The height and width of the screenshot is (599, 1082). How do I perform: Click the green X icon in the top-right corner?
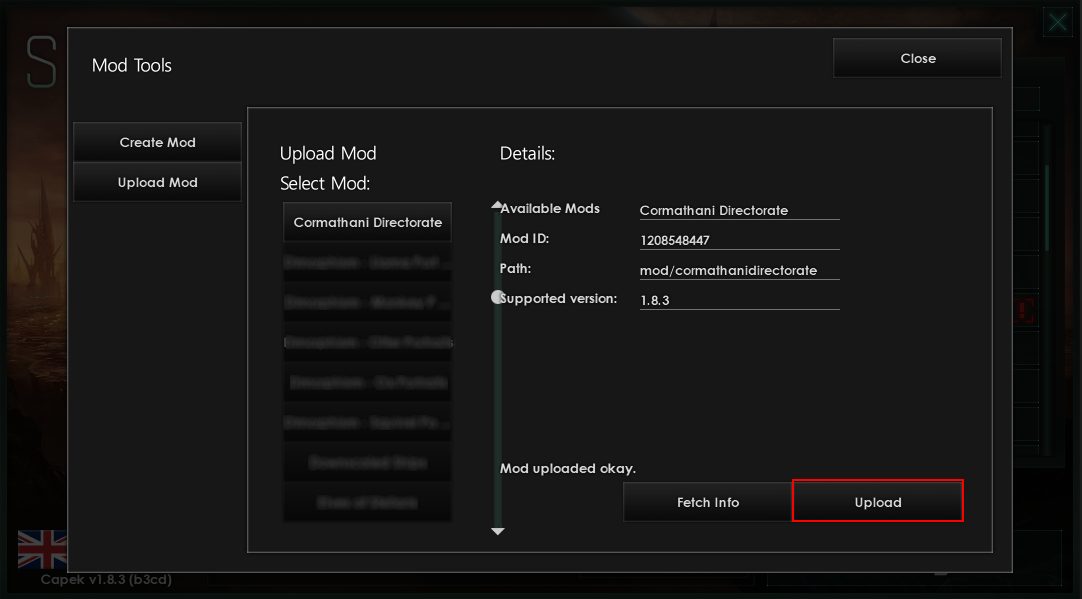(x=1057, y=22)
